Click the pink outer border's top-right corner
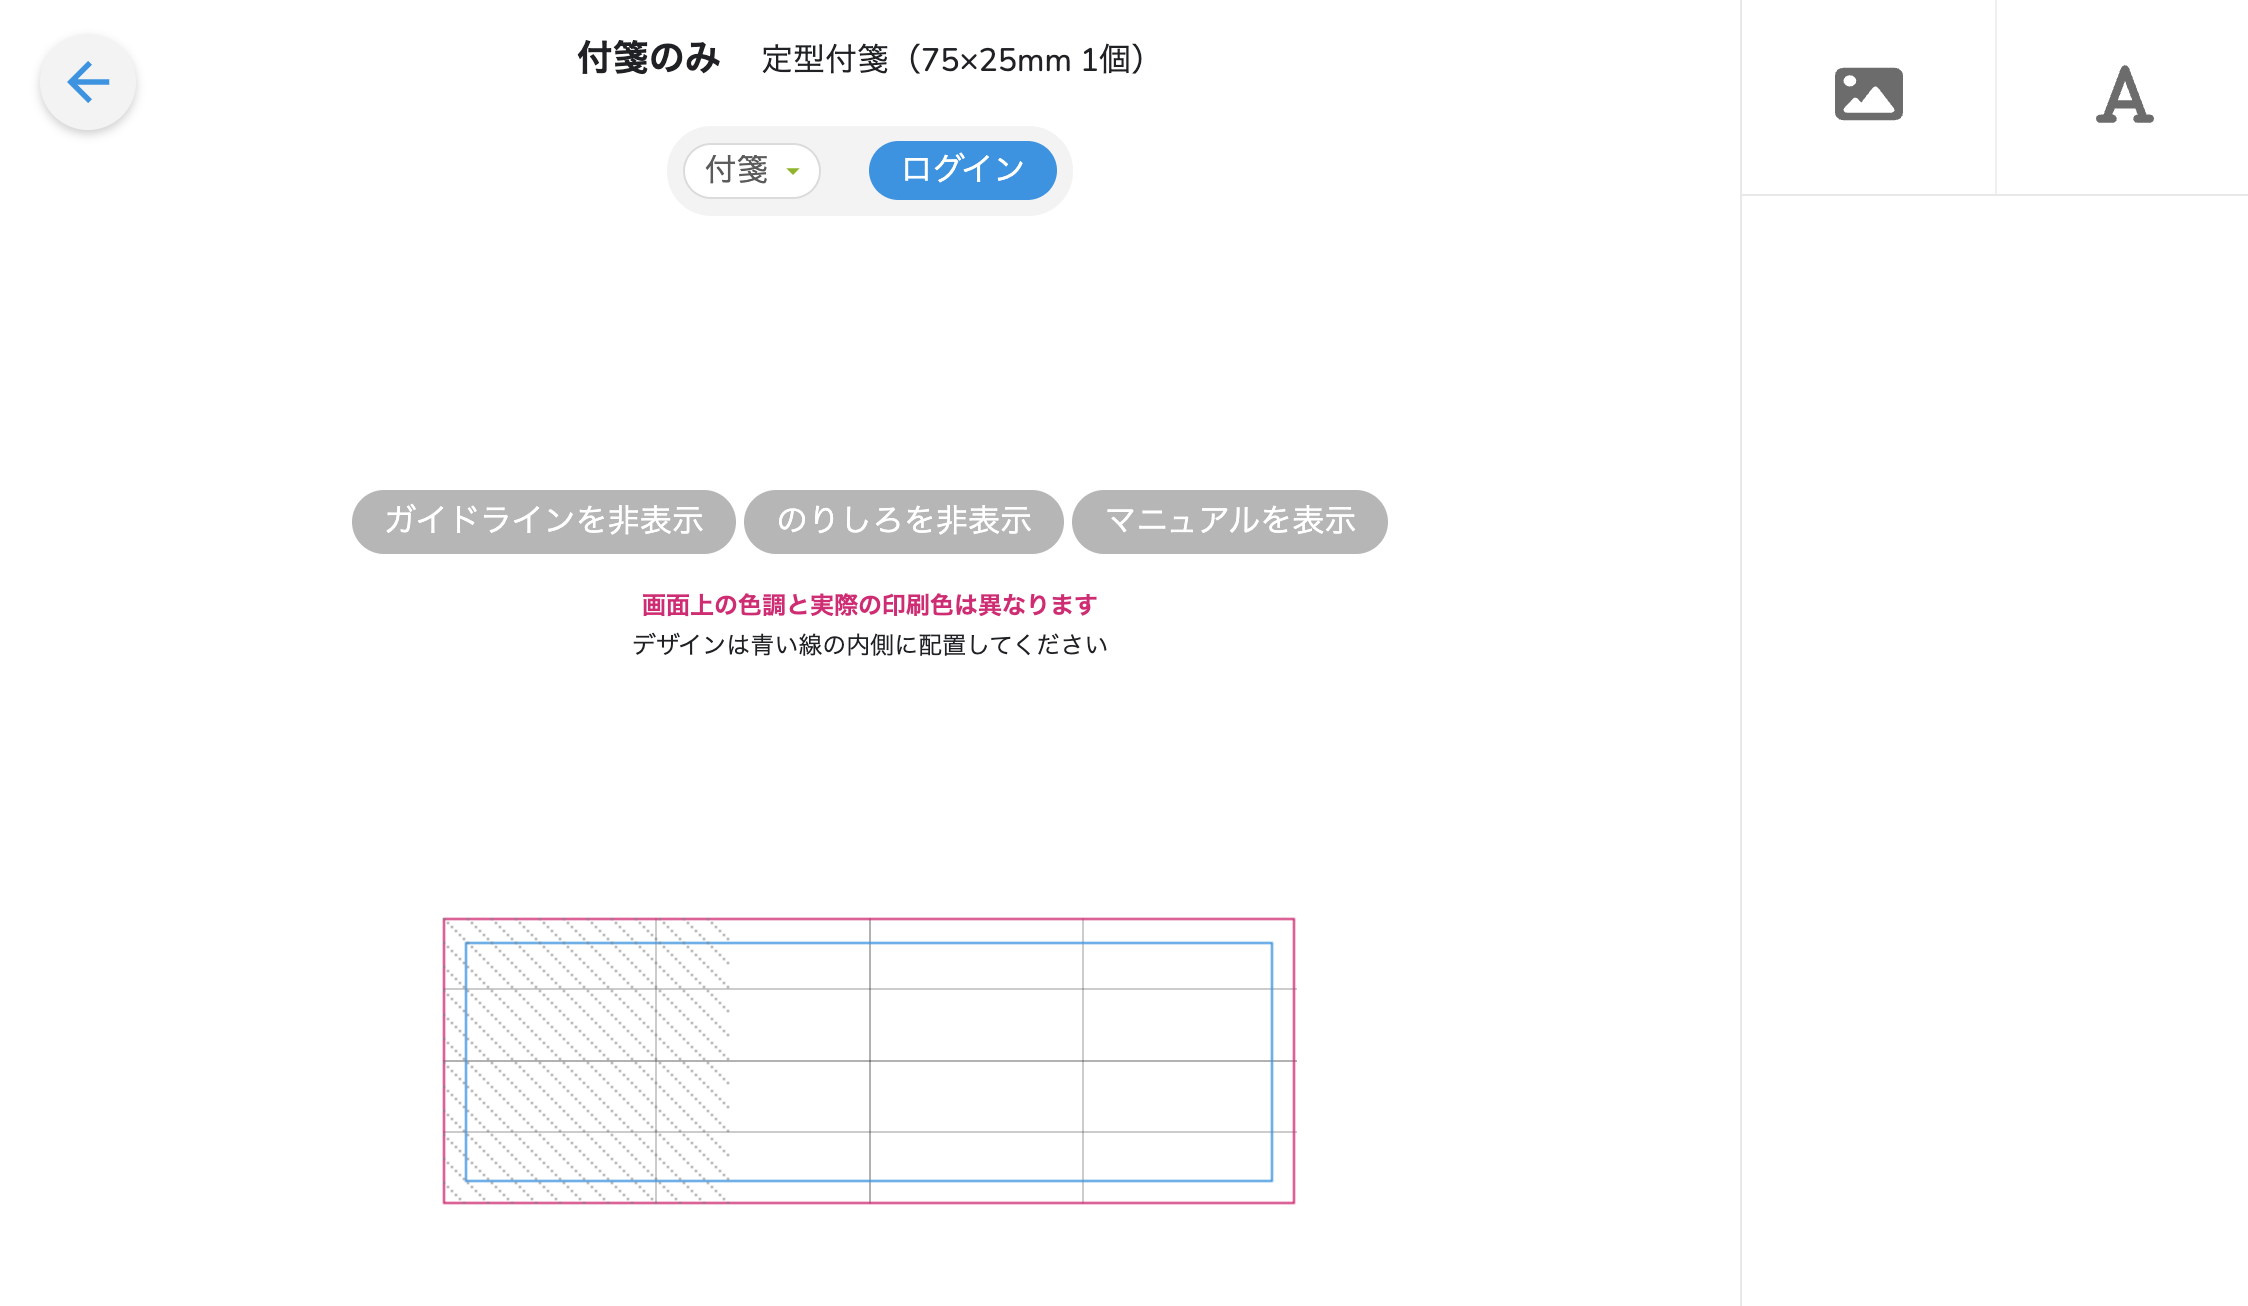The width and height of the screenshot is (2248, 1306). (1293, 920)
